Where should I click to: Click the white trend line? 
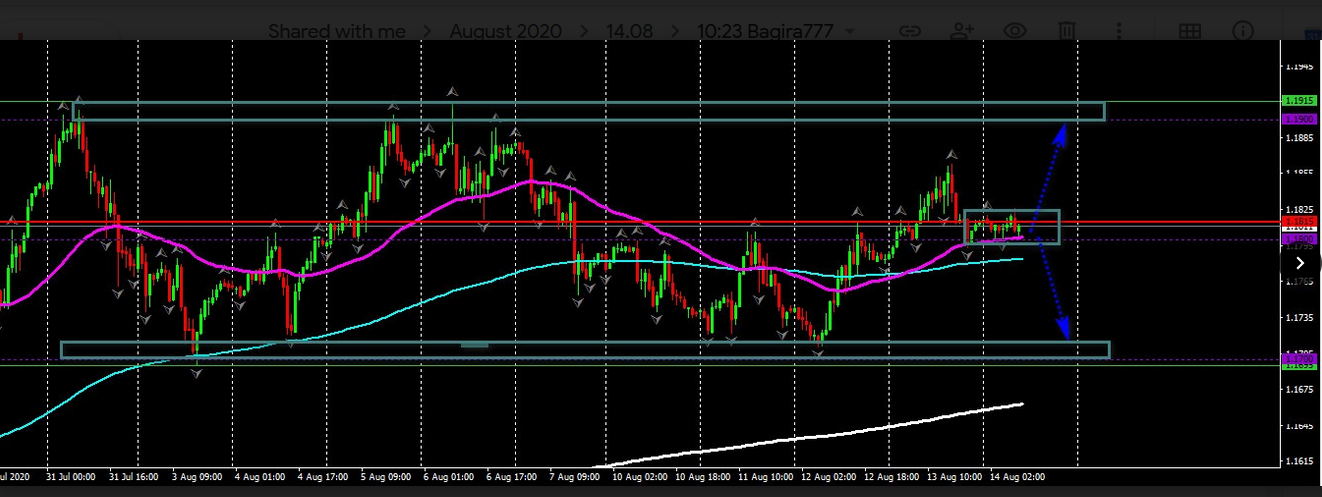(x=820, y=435)
